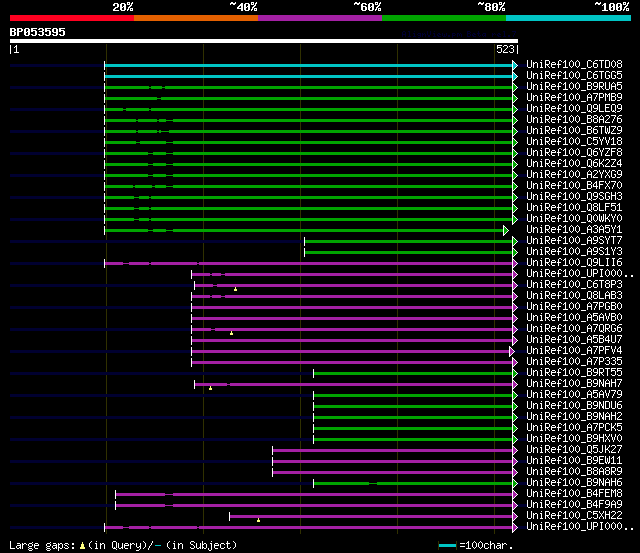Open the UniRef100_B9RUA5 entry
Viewport: 640px width, 553px height.
point(574,87)
